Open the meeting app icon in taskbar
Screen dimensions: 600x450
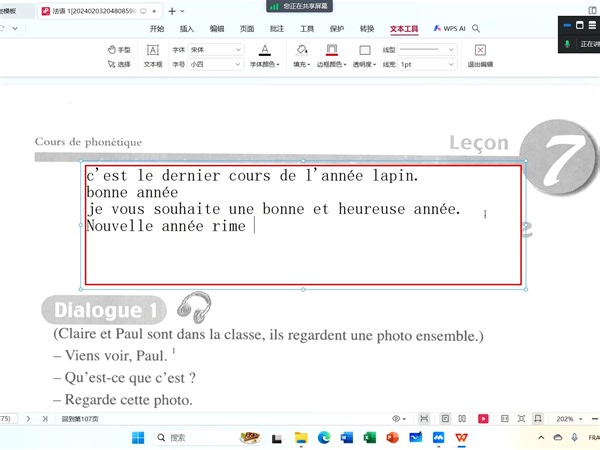tap(439, 438)
